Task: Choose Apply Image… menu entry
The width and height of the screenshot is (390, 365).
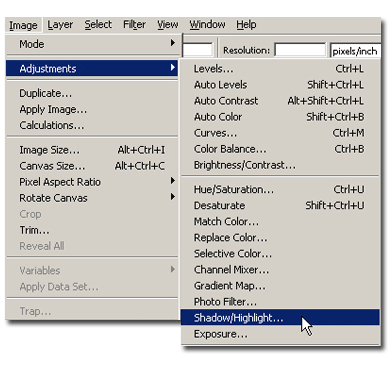Action: (92, 109)
